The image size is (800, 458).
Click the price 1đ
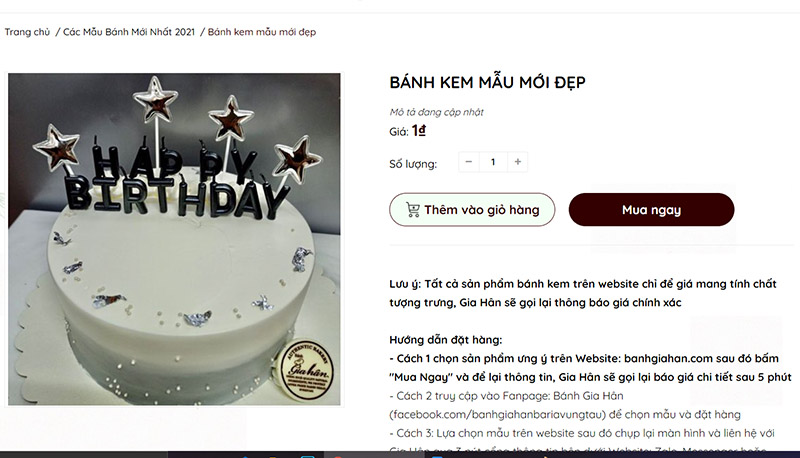tap(419, 130)
